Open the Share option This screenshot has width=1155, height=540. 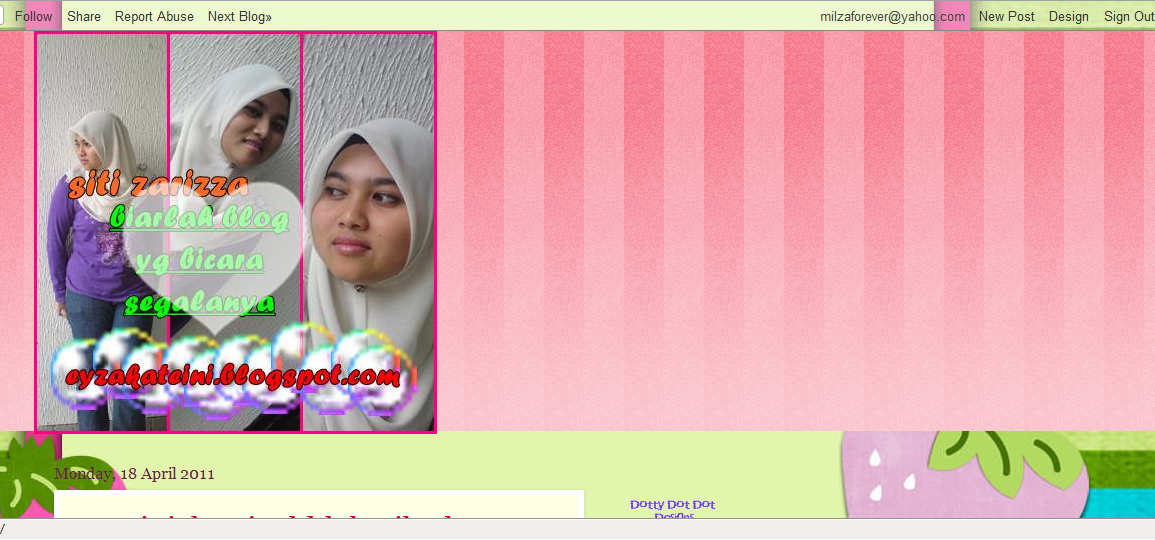pyautogui.click(x=84, y=16)
